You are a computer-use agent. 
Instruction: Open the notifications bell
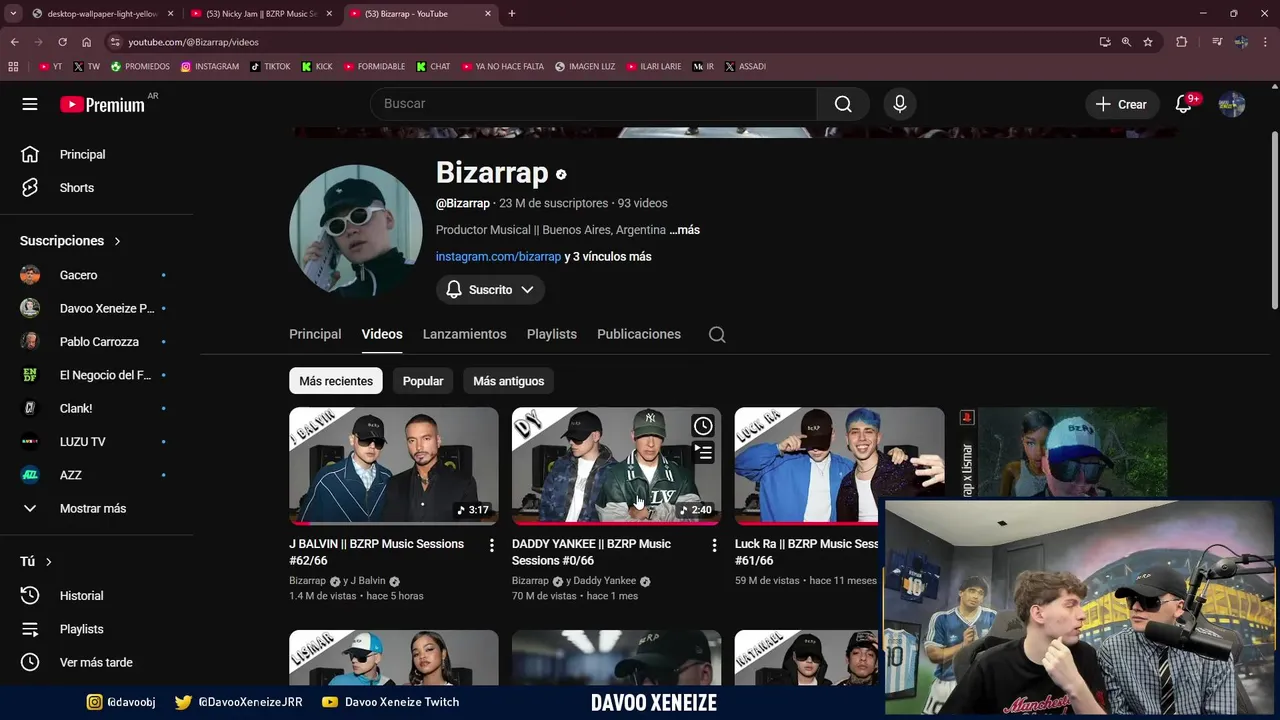(x=1184, y=104)
